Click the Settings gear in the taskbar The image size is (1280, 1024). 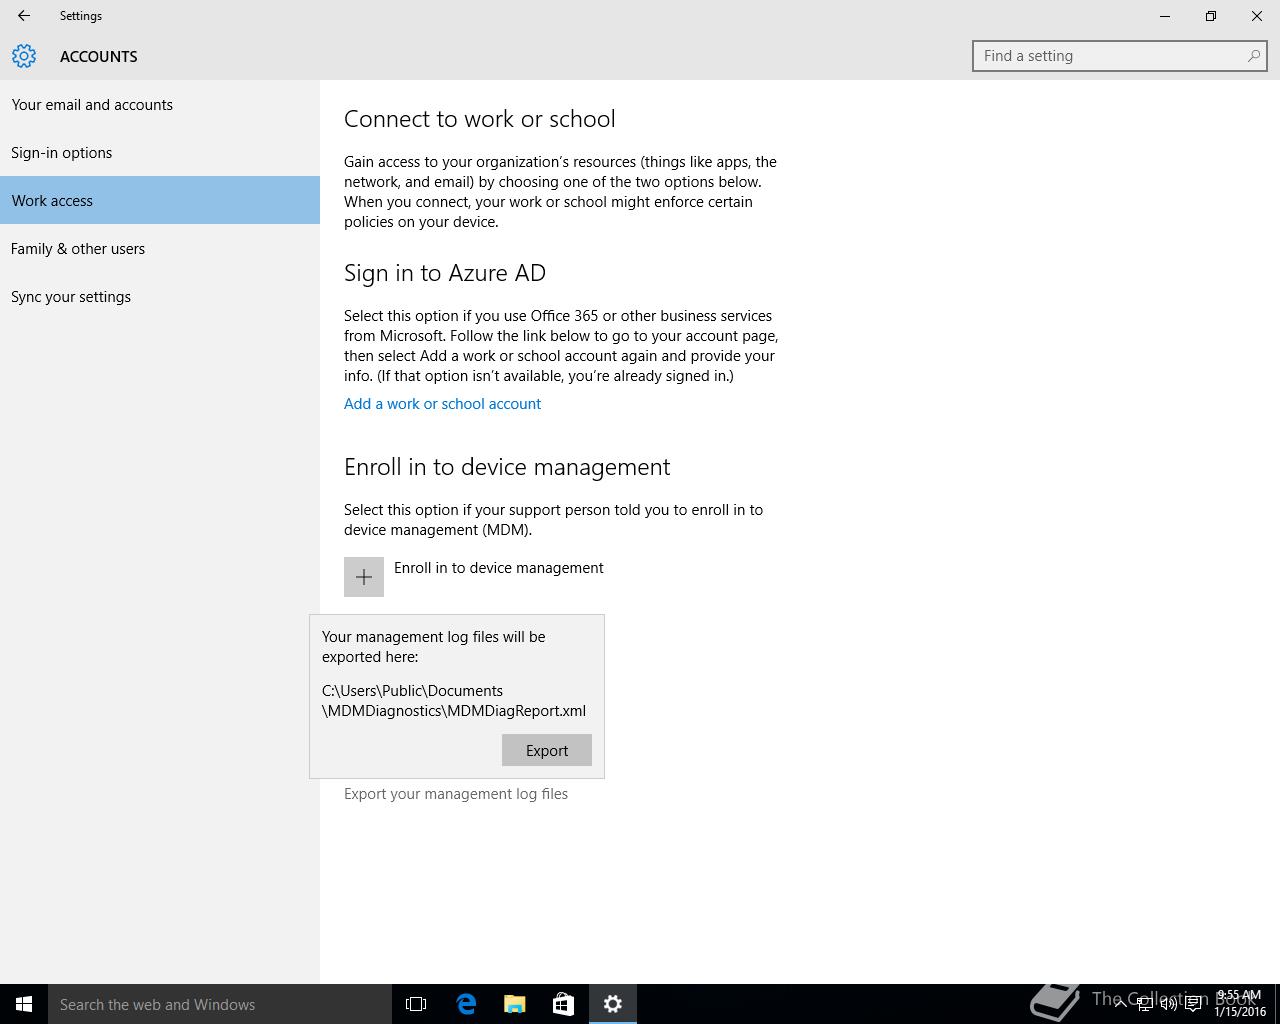click(613, 1004)
